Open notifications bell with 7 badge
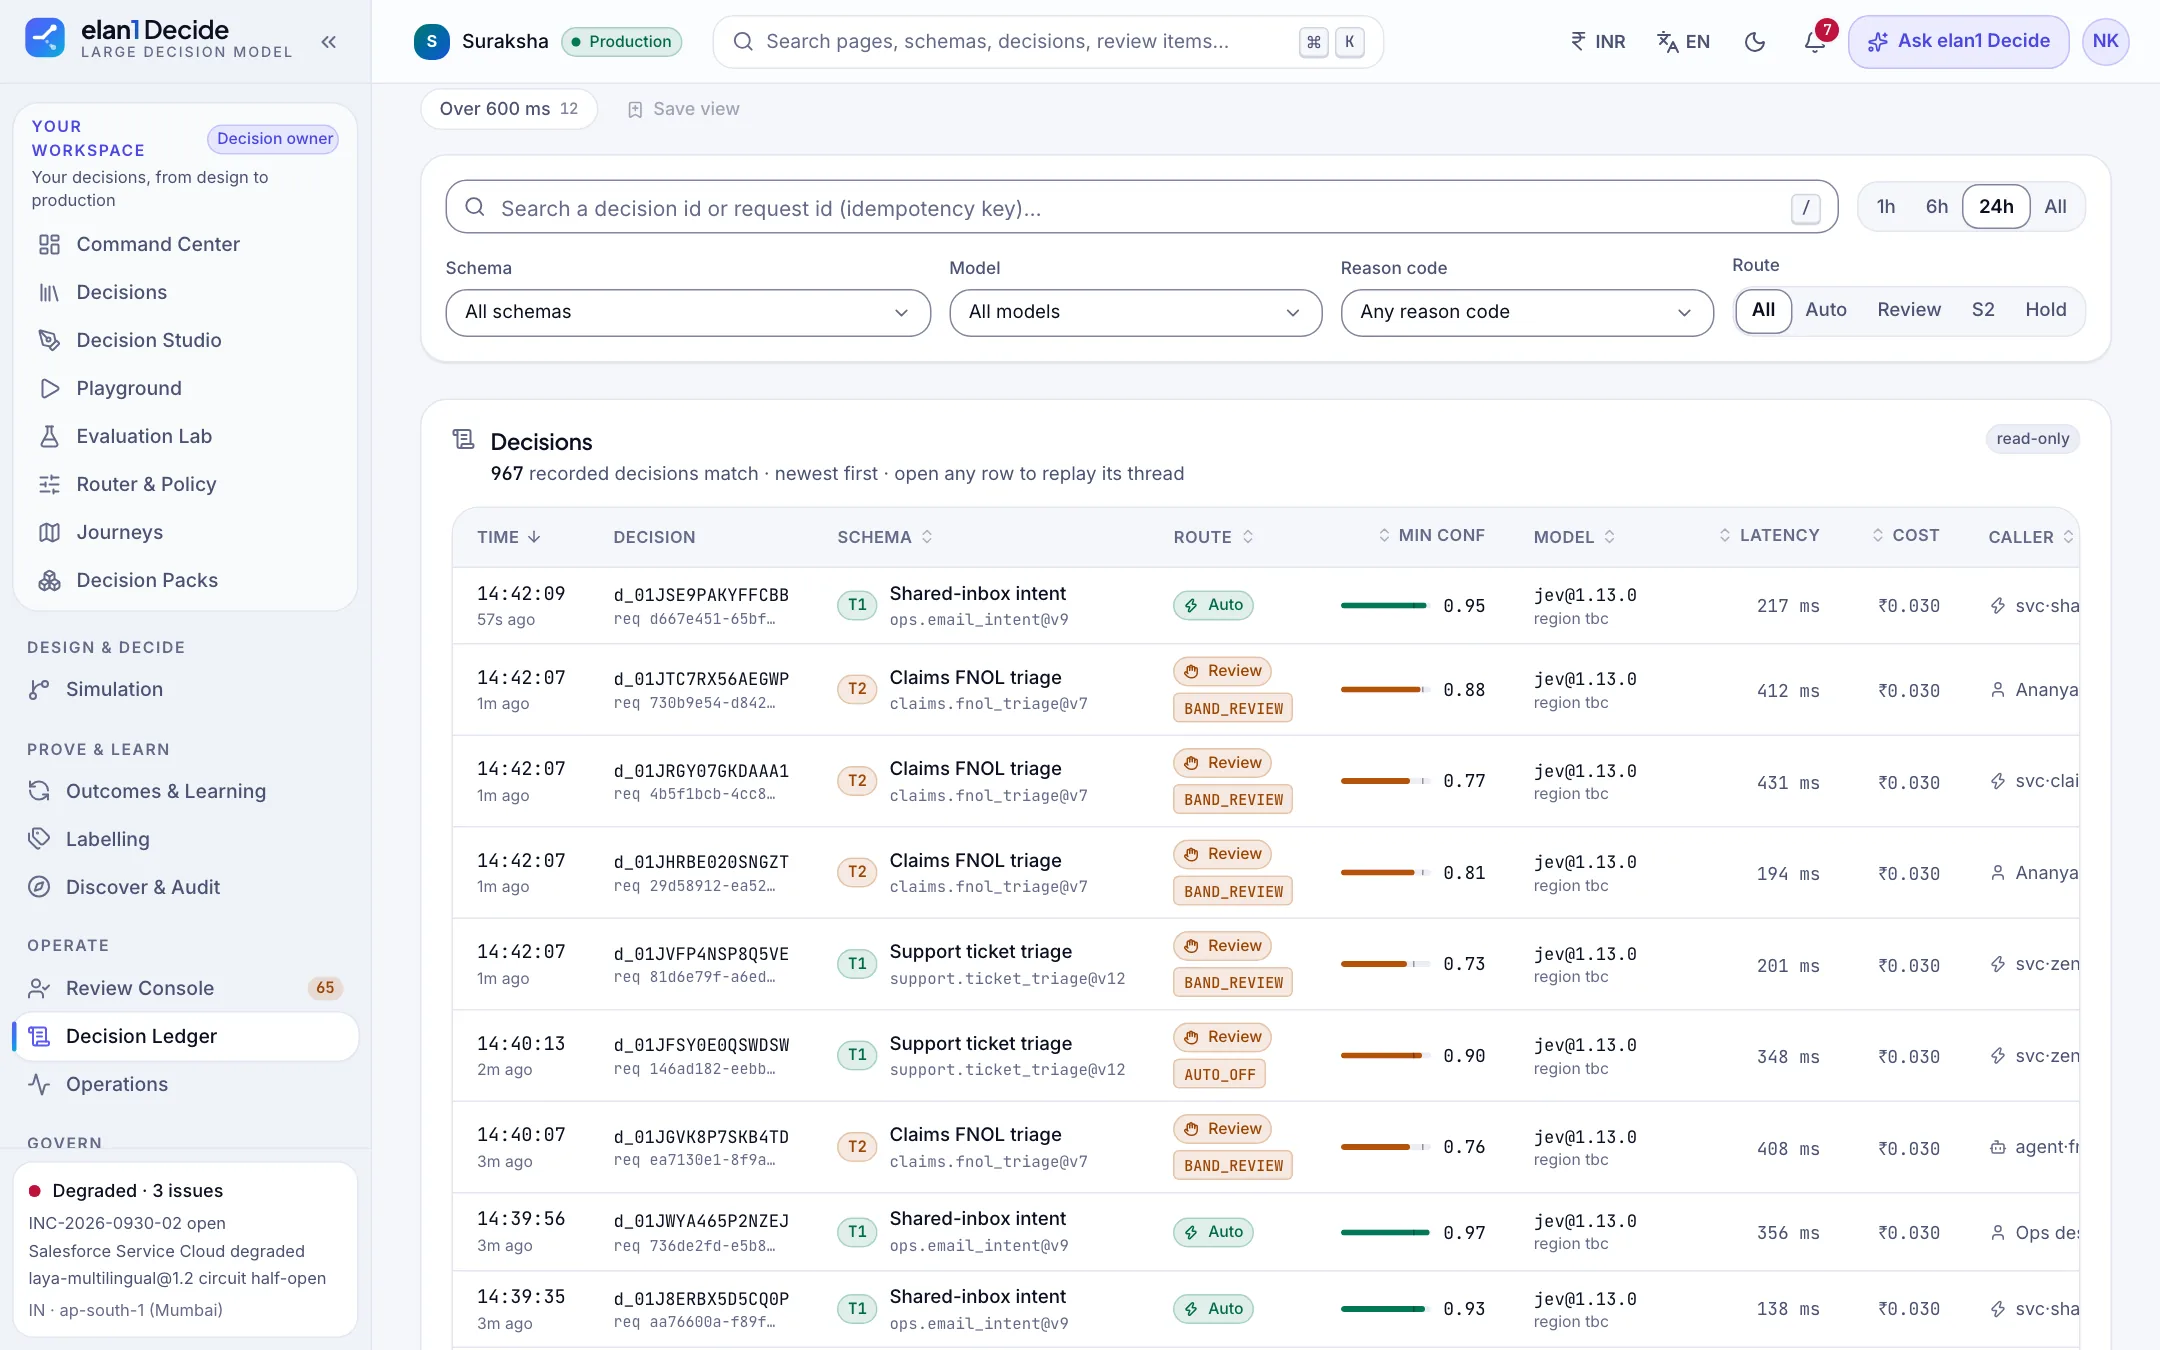This screenshot has height=1350, width=2160. [1815, 42]
